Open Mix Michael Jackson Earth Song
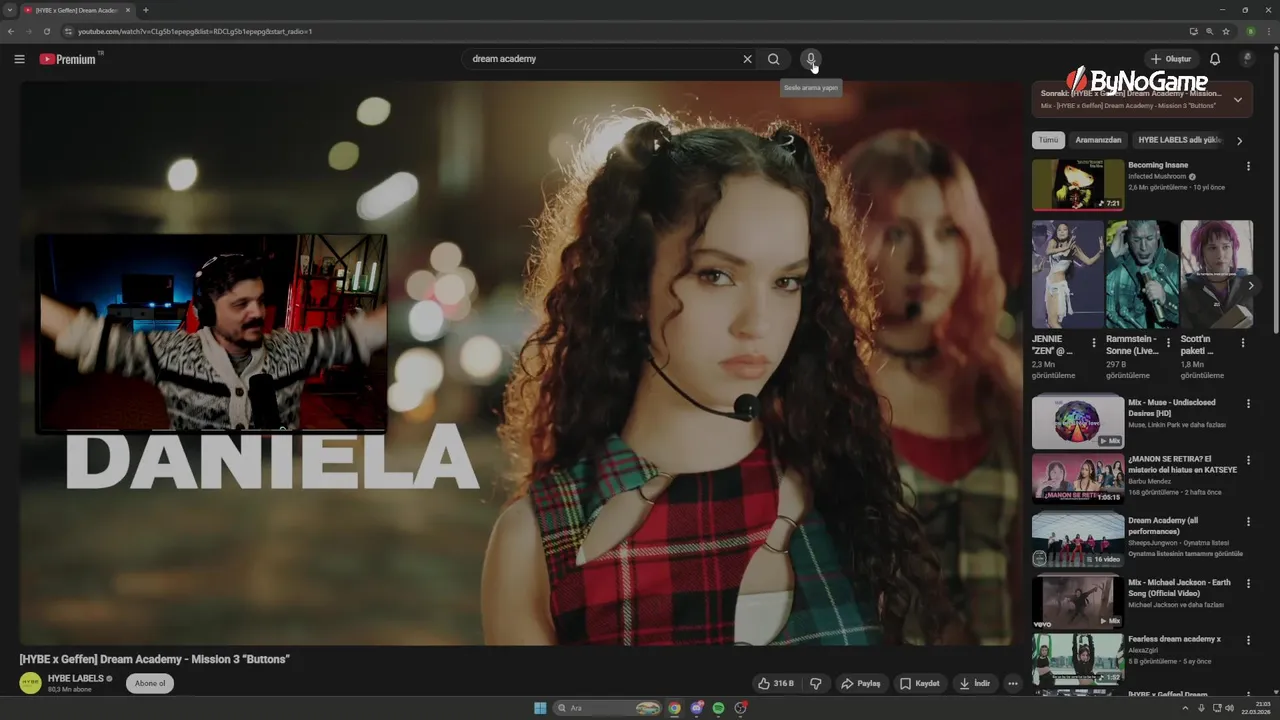Viewport: 1280px width, 720px height. (1078, 600)
